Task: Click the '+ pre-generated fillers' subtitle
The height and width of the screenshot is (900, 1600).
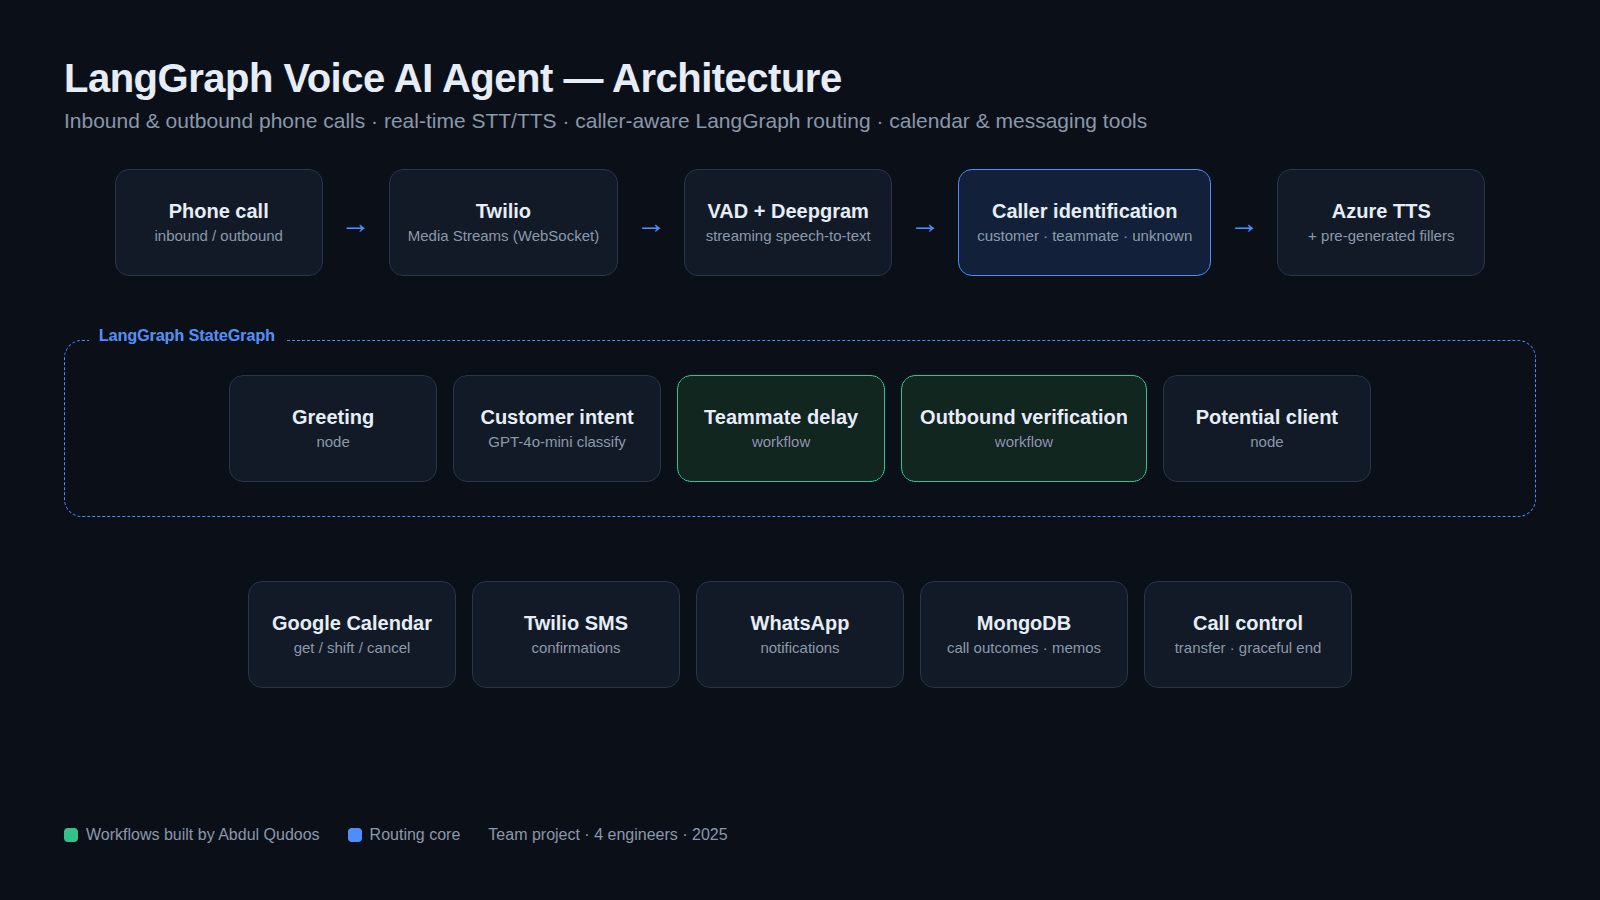Action: (x=1381, y=236)
